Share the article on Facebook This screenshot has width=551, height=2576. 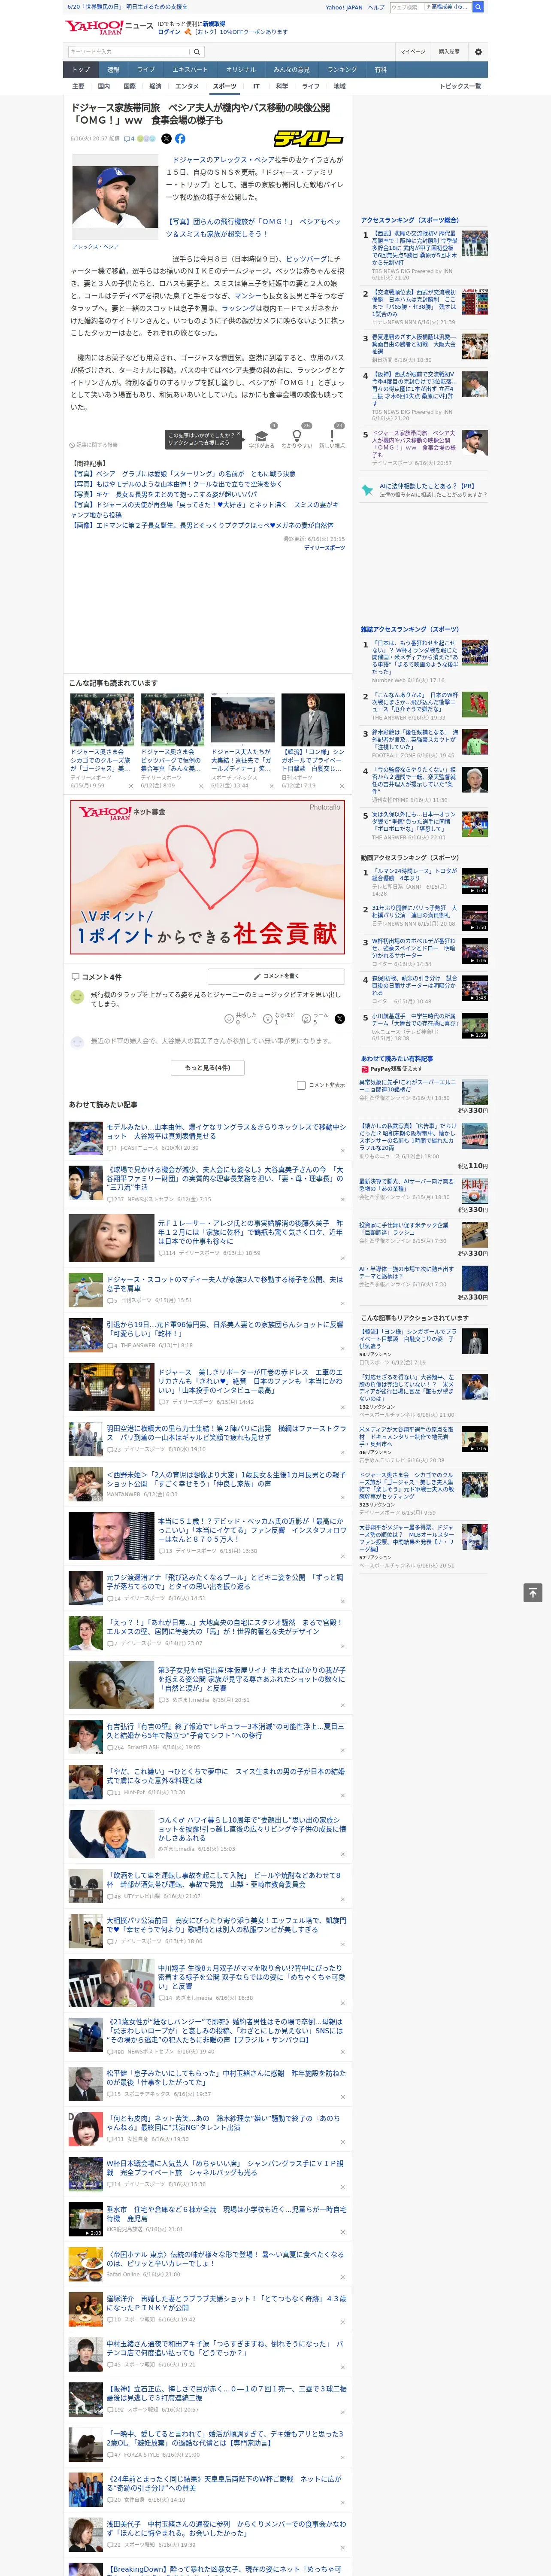coord(180,139)
